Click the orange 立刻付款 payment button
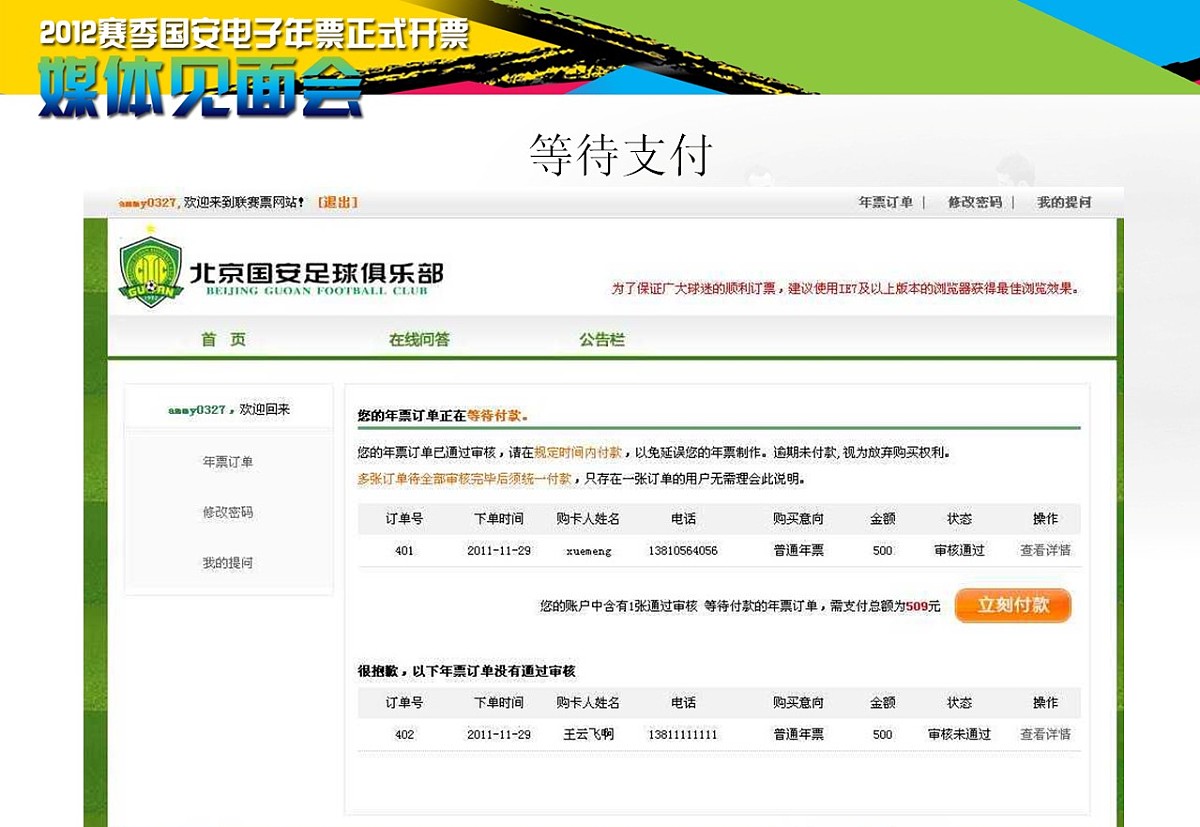 coord(1013,605)
